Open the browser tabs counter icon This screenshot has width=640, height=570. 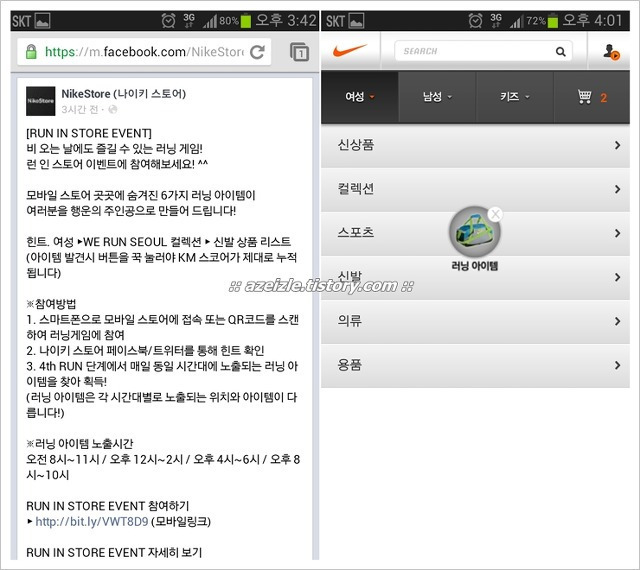click(299, 52)
